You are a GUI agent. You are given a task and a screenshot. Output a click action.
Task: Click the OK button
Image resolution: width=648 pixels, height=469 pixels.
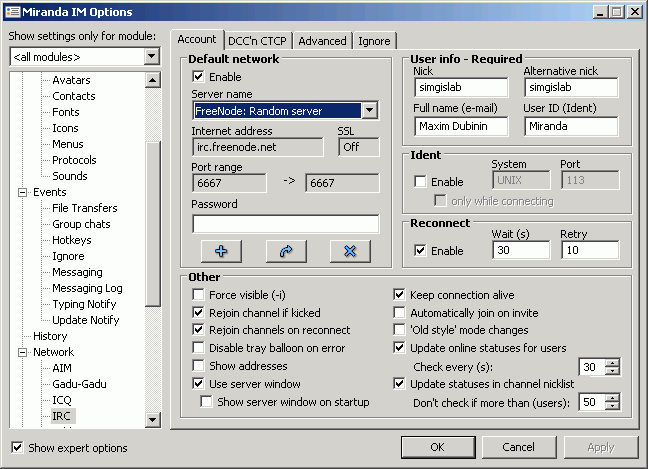click(x=438, y=447)
